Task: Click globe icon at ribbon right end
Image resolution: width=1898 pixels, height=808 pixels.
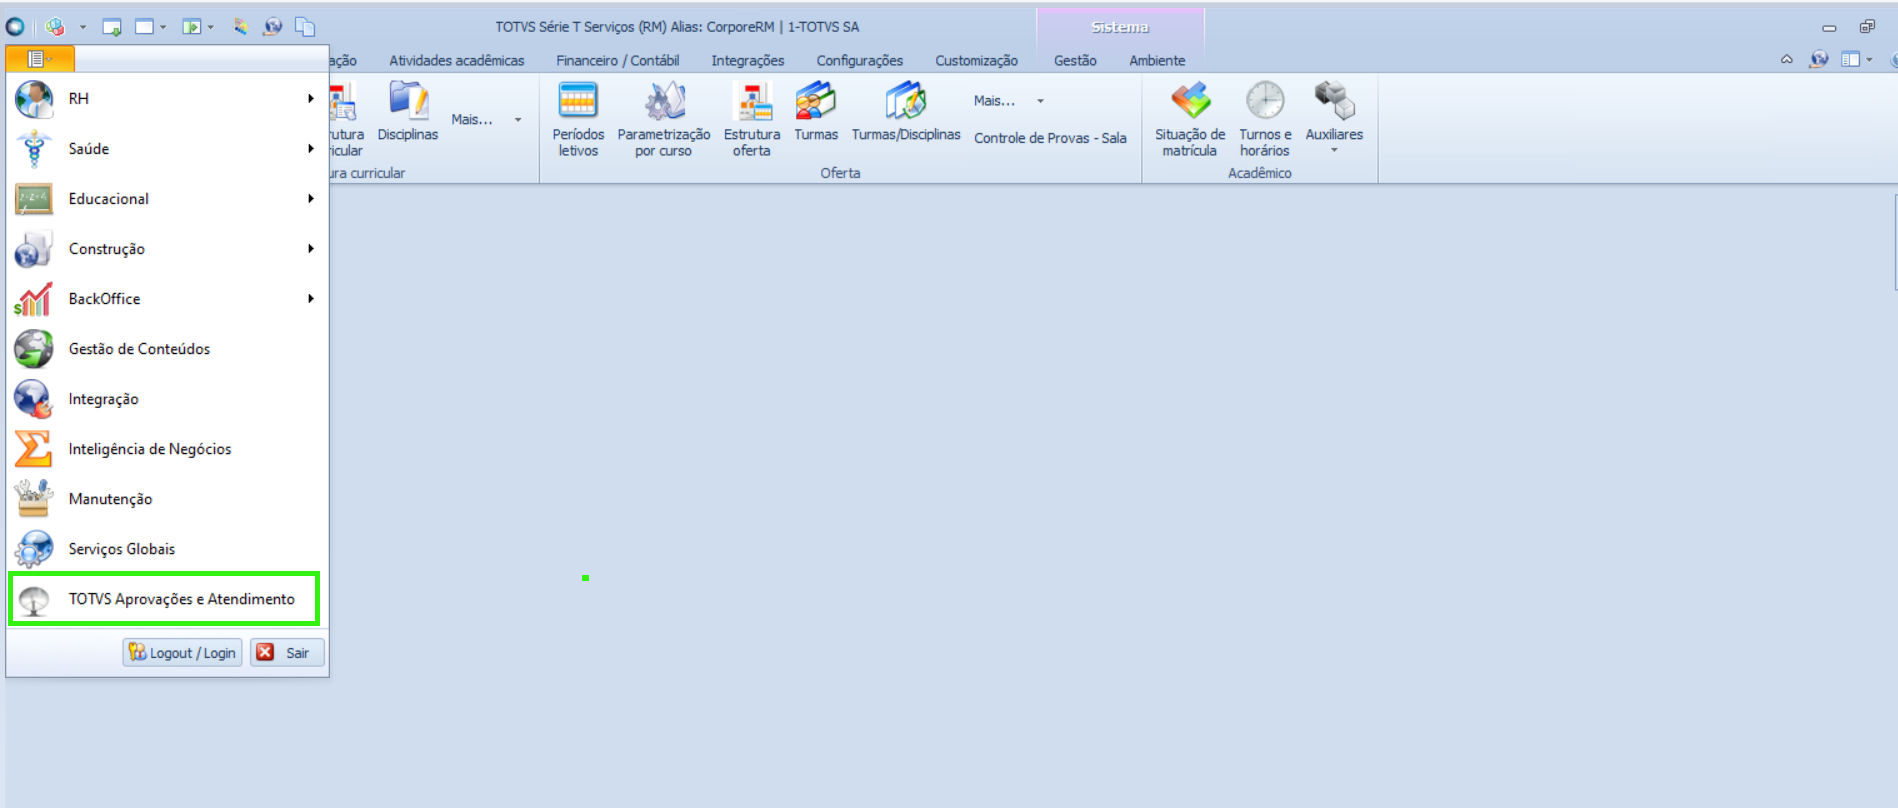Action: coord(1819,60)
